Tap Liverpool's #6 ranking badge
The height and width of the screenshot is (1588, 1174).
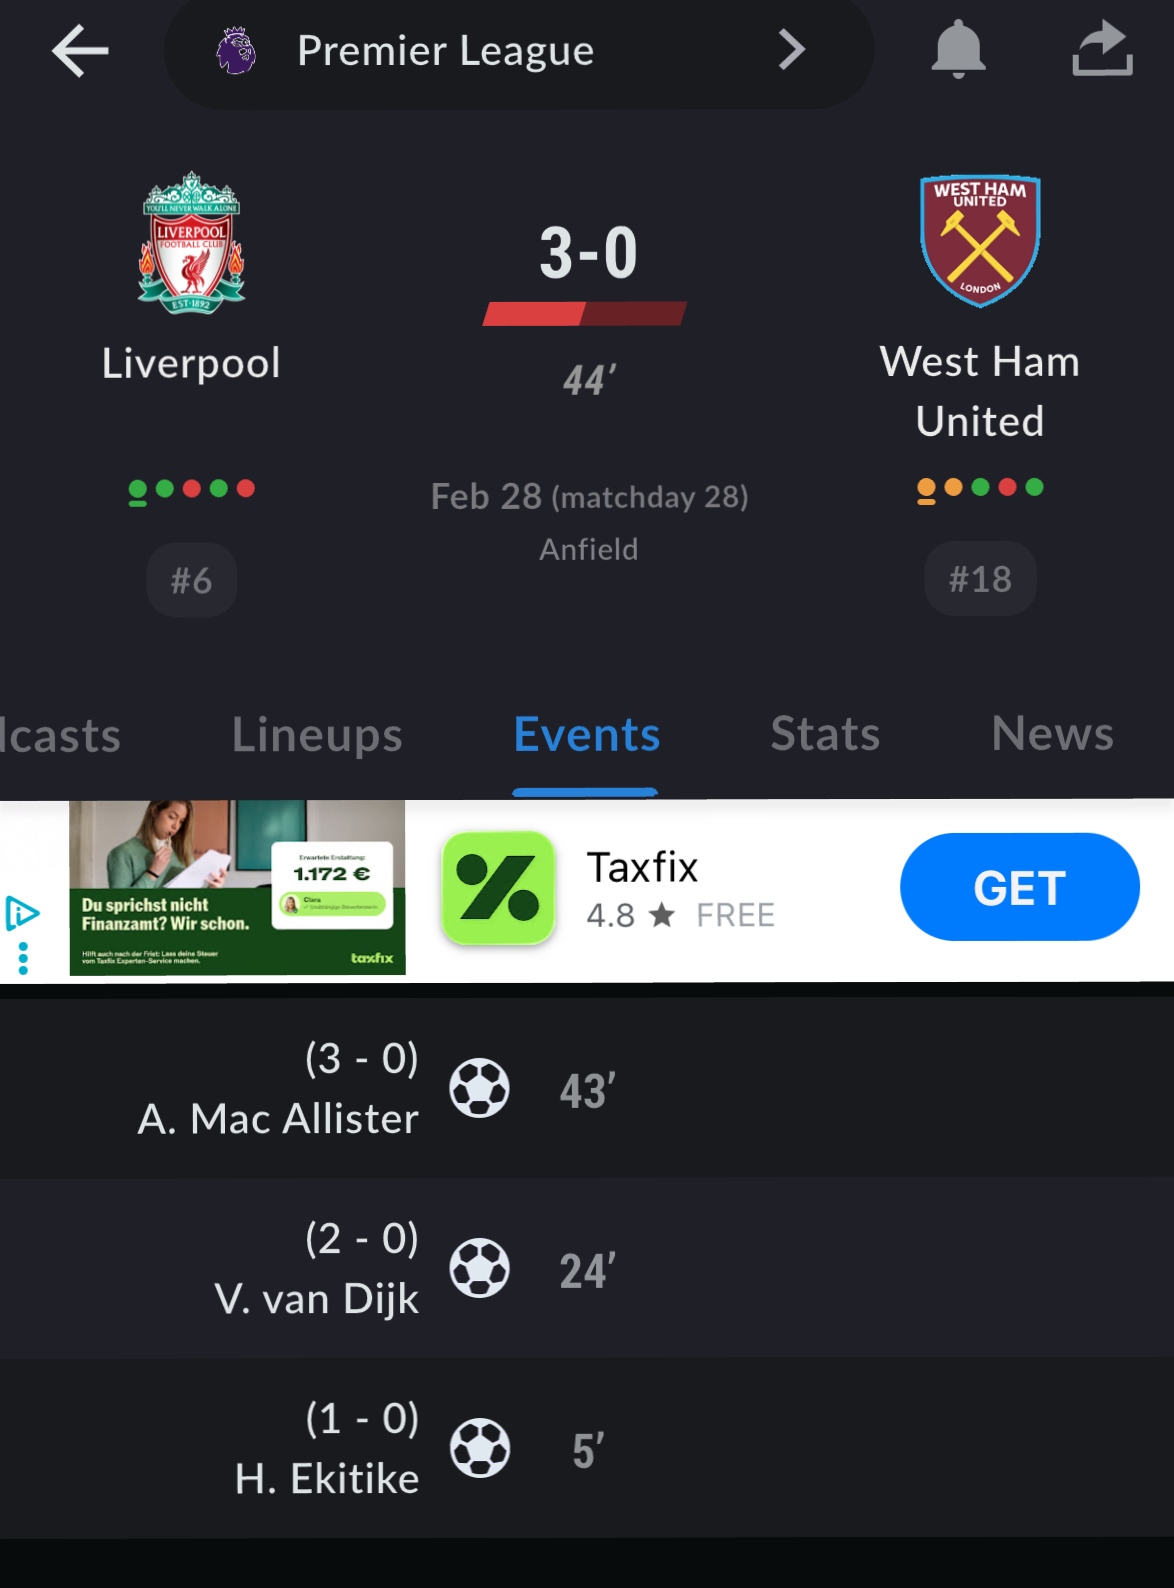191,580
